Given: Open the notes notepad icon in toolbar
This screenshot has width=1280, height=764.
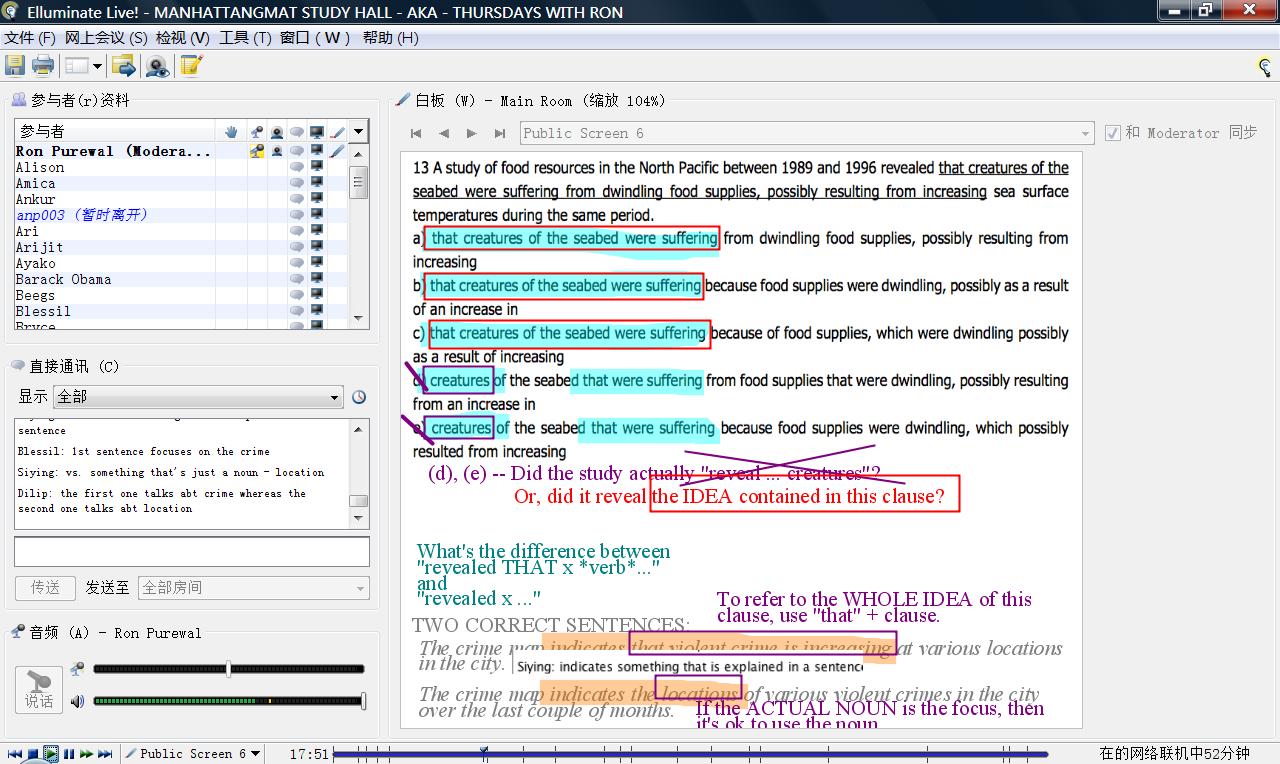Looking at the screenshot, I should [x=191, y=66].
